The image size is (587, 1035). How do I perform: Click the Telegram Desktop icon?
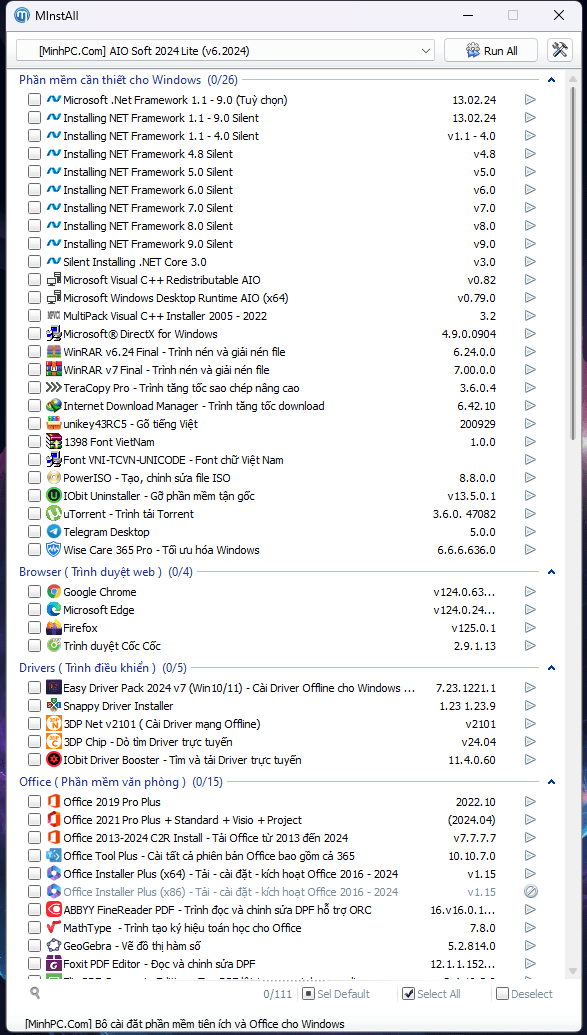[x=53, y=532]
